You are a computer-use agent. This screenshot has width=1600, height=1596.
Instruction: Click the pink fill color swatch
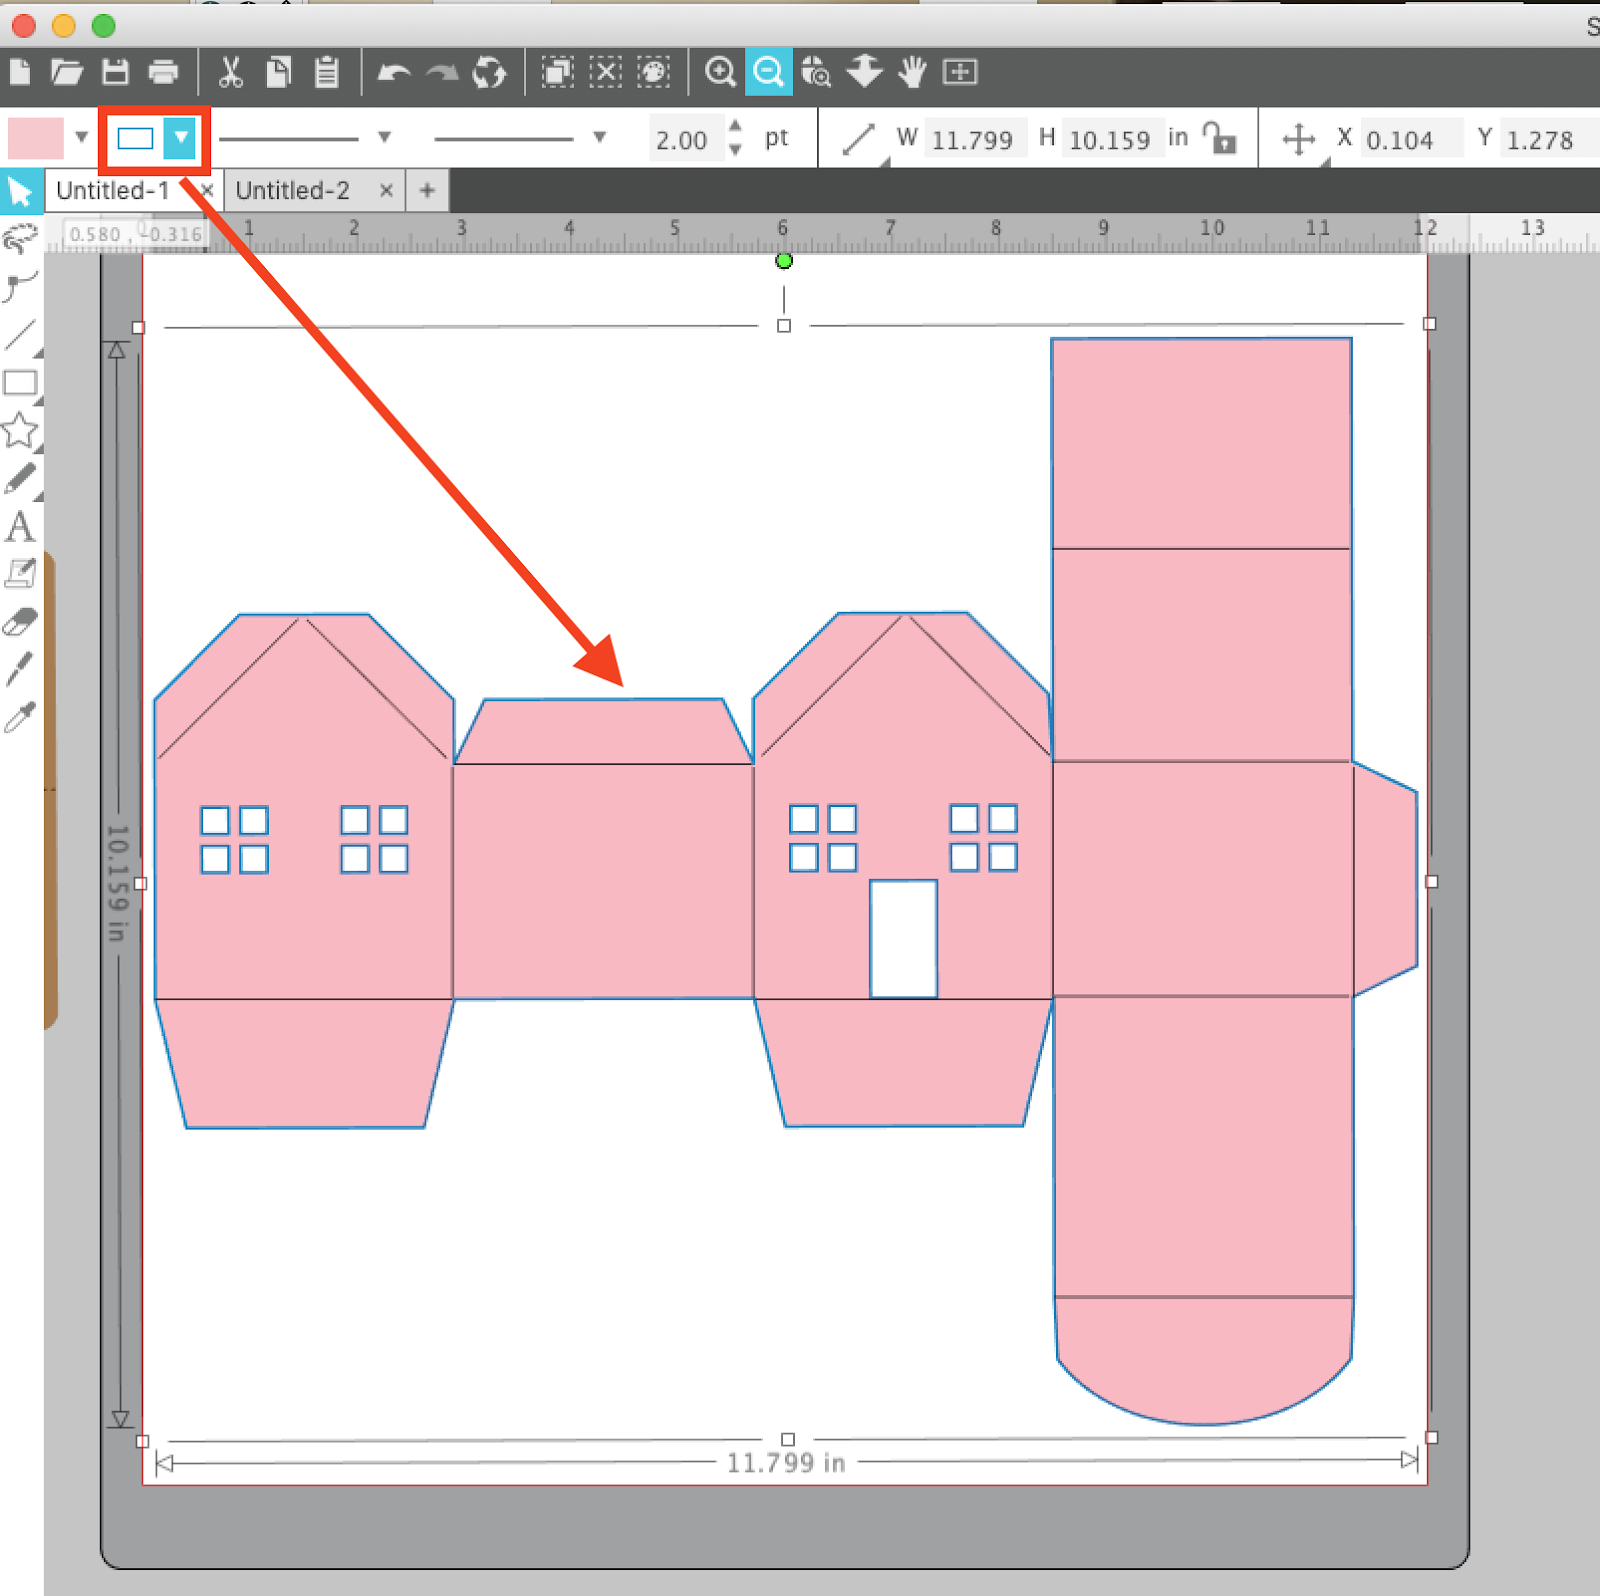[35, 138]
